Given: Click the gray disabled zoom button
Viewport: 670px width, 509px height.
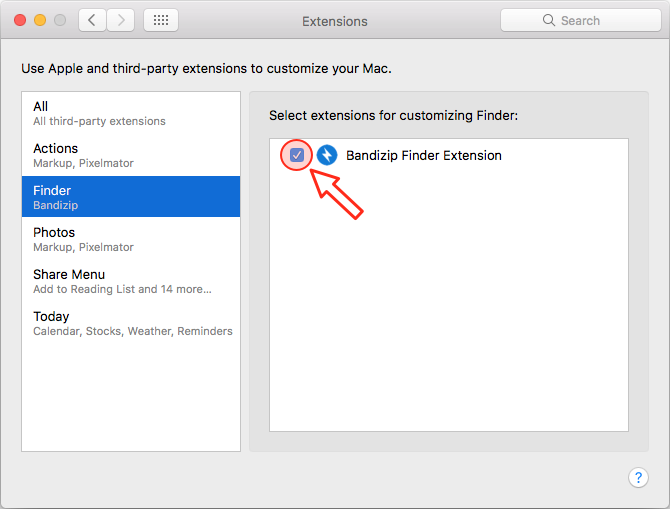Looking at the screenshot, I should [60, 20].
